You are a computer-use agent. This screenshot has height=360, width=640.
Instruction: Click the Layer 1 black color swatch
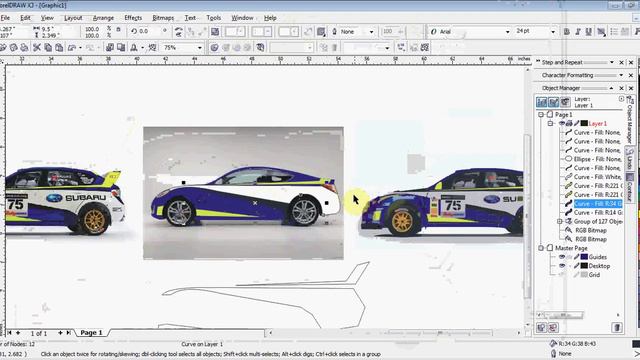pos(584,123)
